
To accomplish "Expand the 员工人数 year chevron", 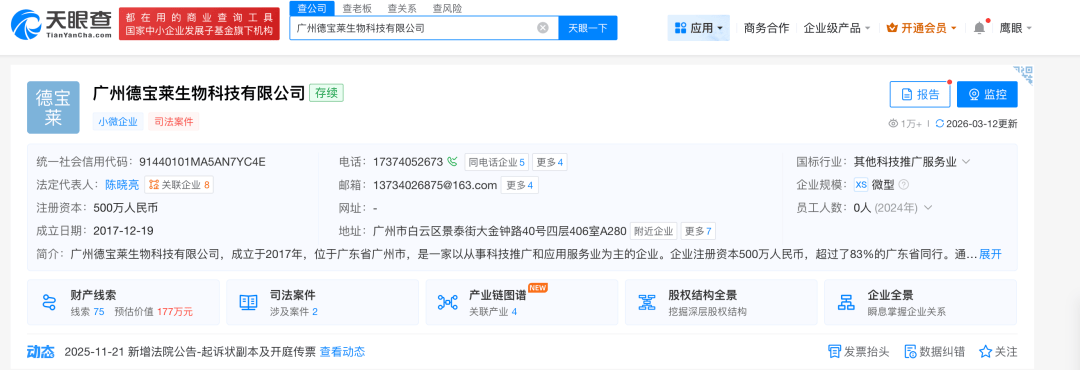I will 928,207.
